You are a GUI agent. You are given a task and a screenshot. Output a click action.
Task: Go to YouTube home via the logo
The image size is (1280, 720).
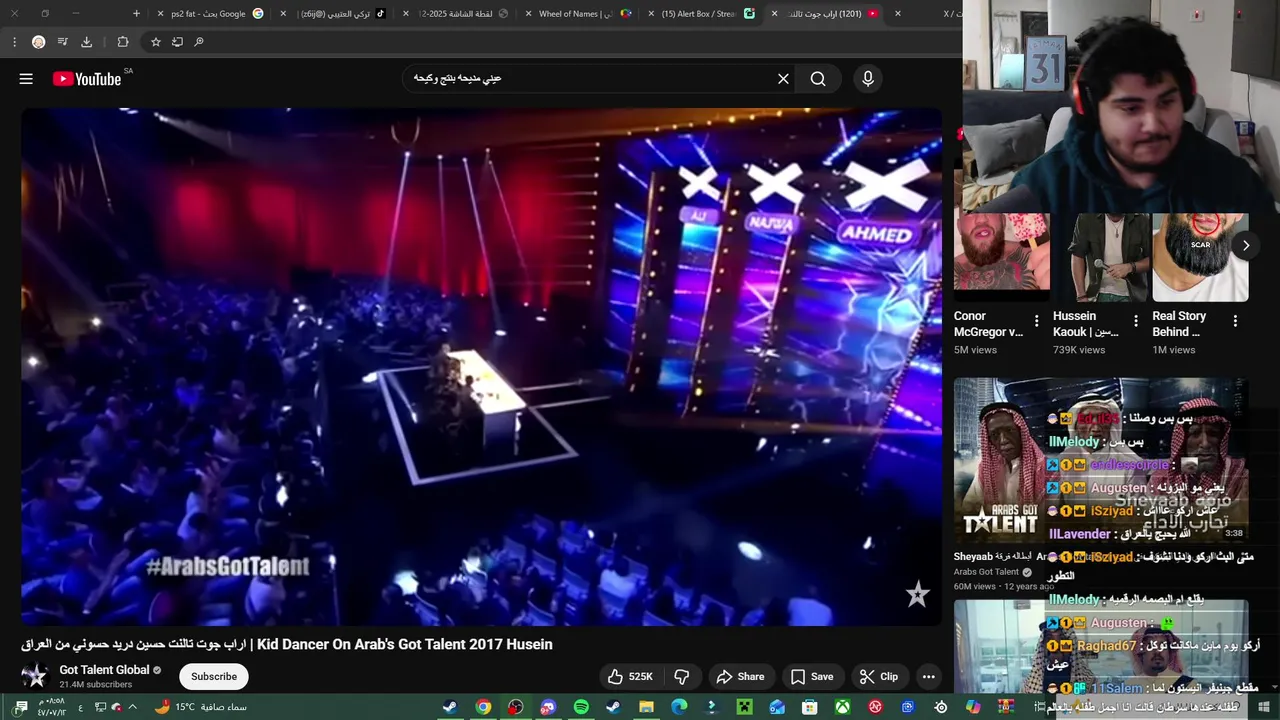[87, 79]
